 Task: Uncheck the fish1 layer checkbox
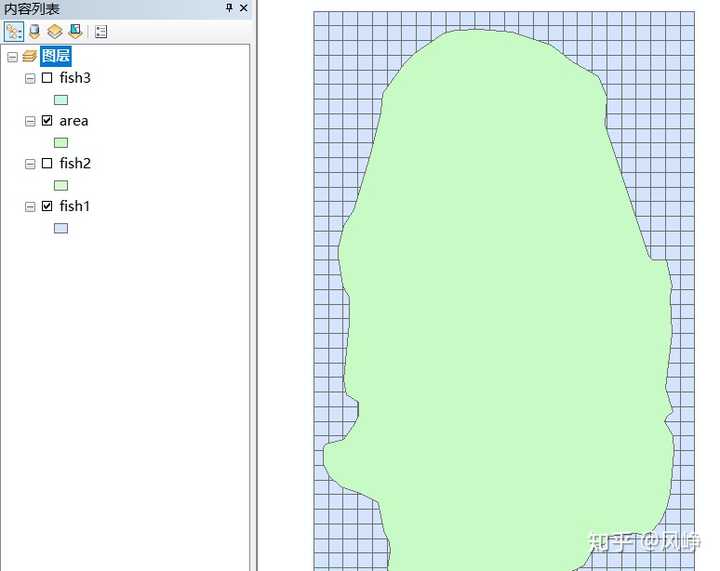(47, 206)
